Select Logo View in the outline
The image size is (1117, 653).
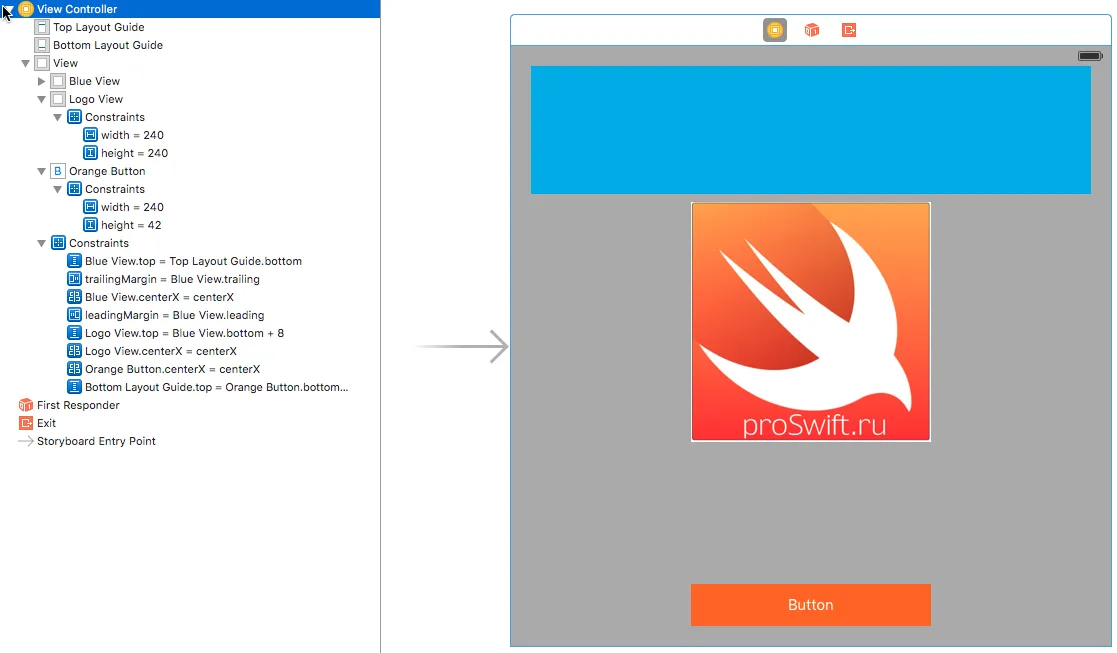coord(95,99)
